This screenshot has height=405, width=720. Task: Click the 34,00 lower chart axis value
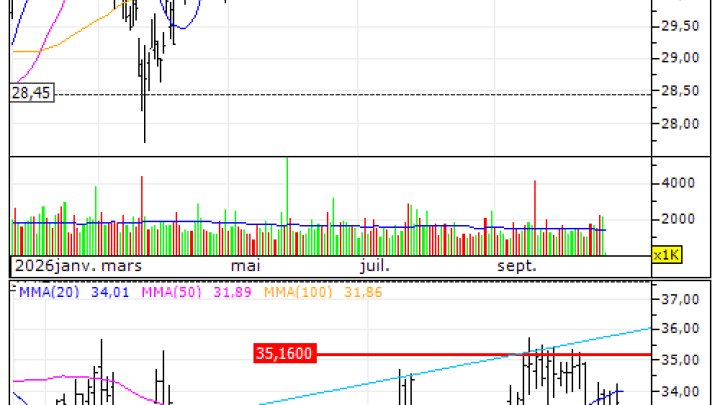(680, 391)
